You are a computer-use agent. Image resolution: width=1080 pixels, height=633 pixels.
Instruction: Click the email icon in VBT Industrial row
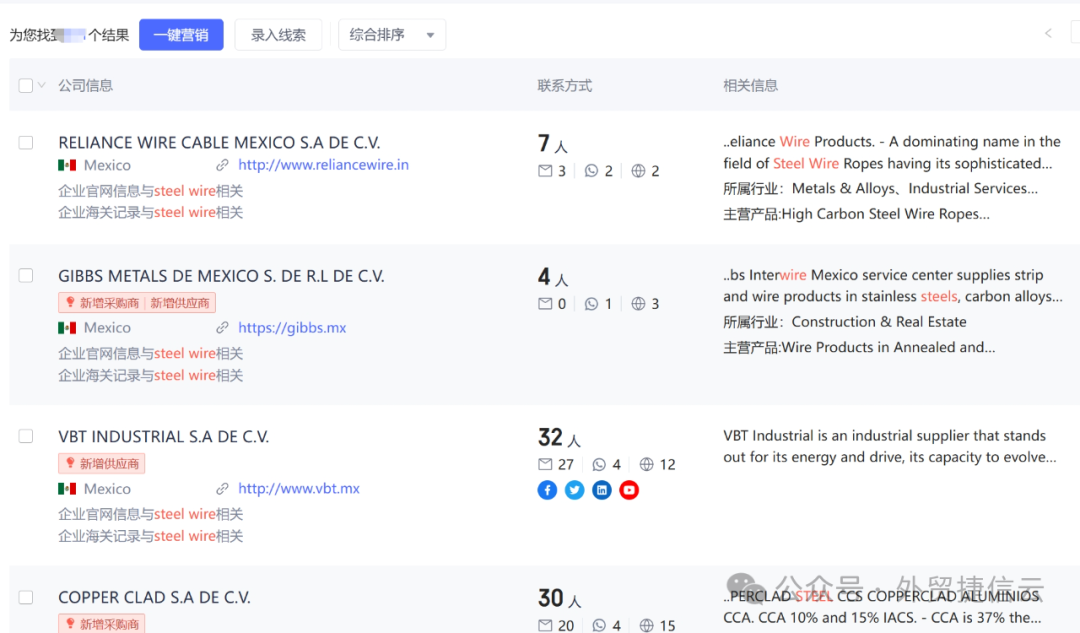(545, 464)
